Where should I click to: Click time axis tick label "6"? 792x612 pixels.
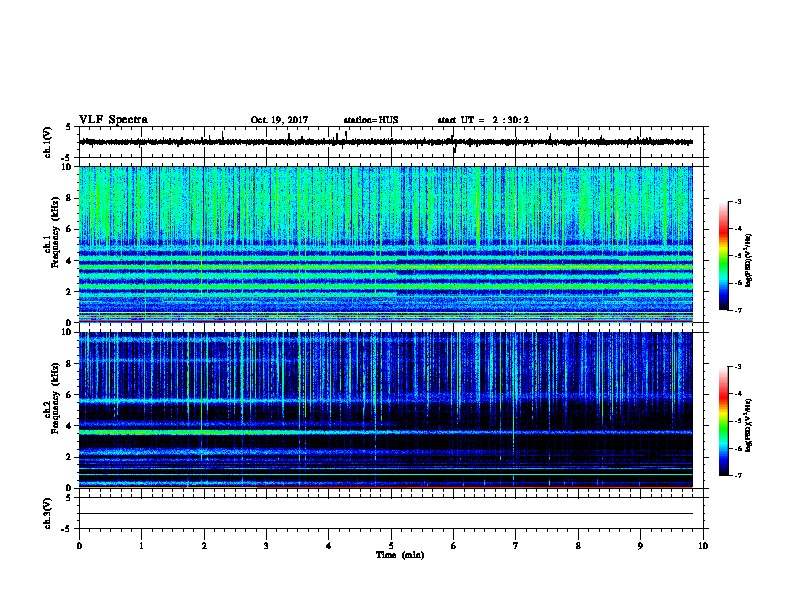[x=454, y=545]
